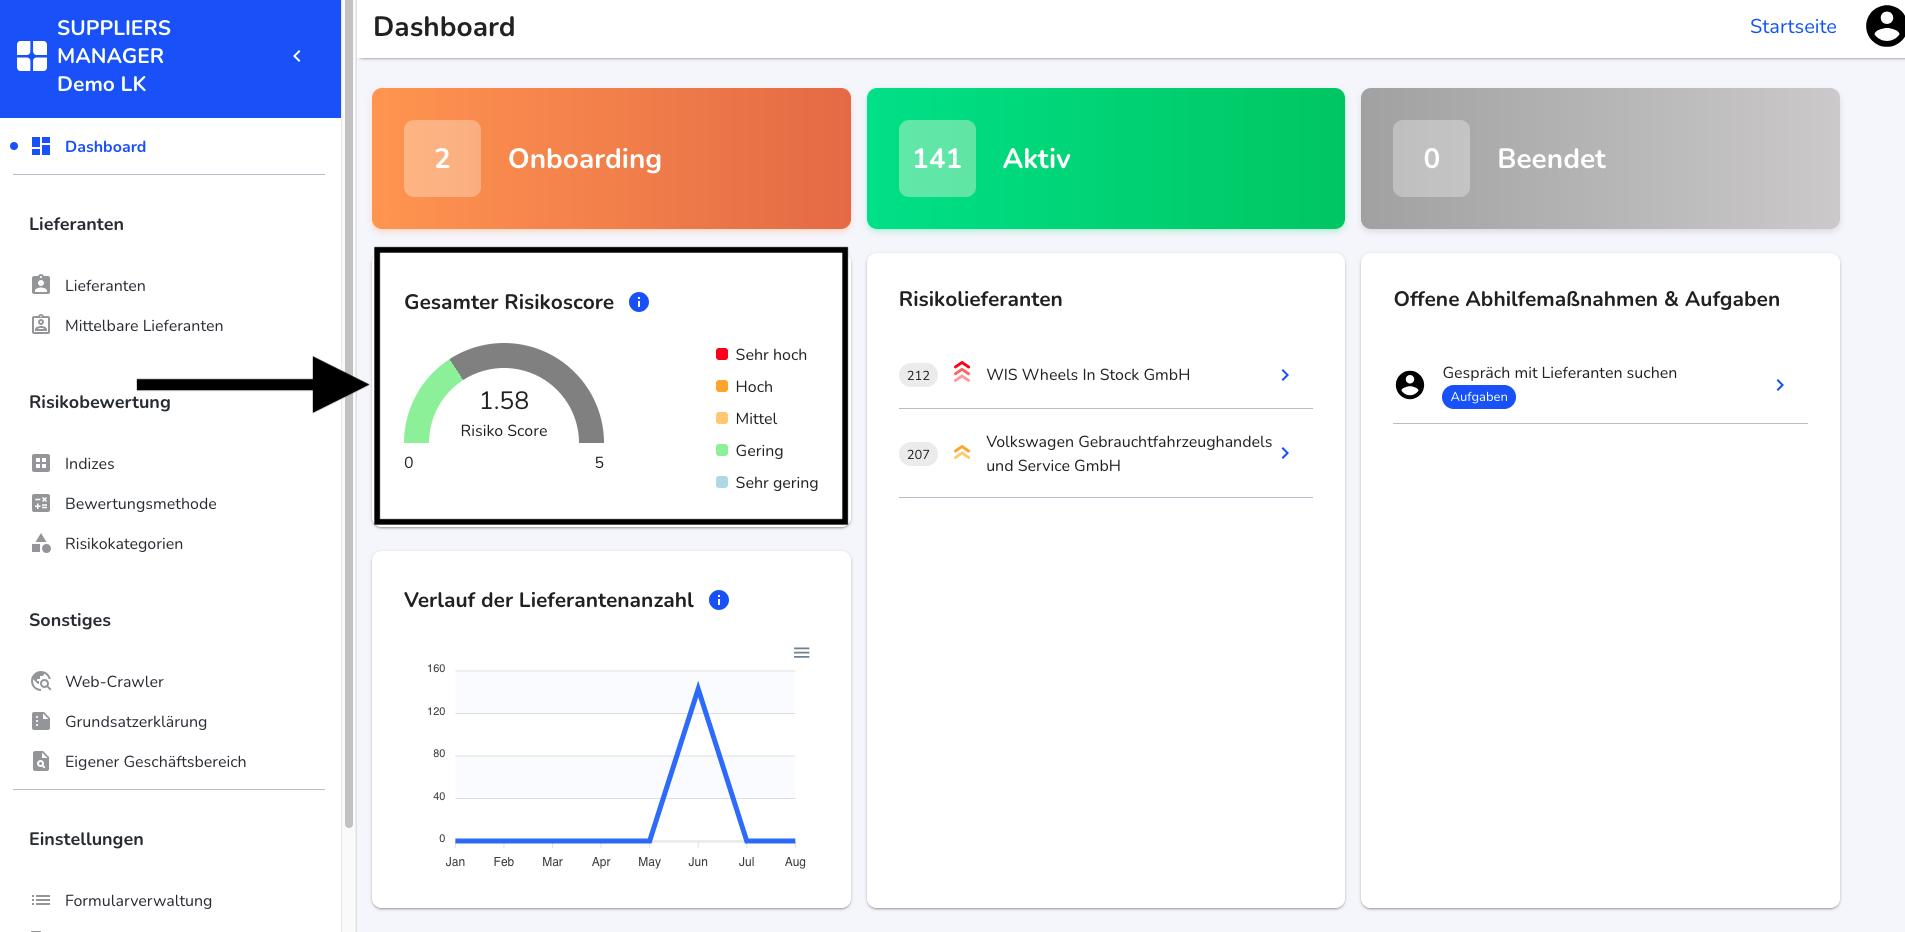Click the task person avatar icon

pos(1410,385)
